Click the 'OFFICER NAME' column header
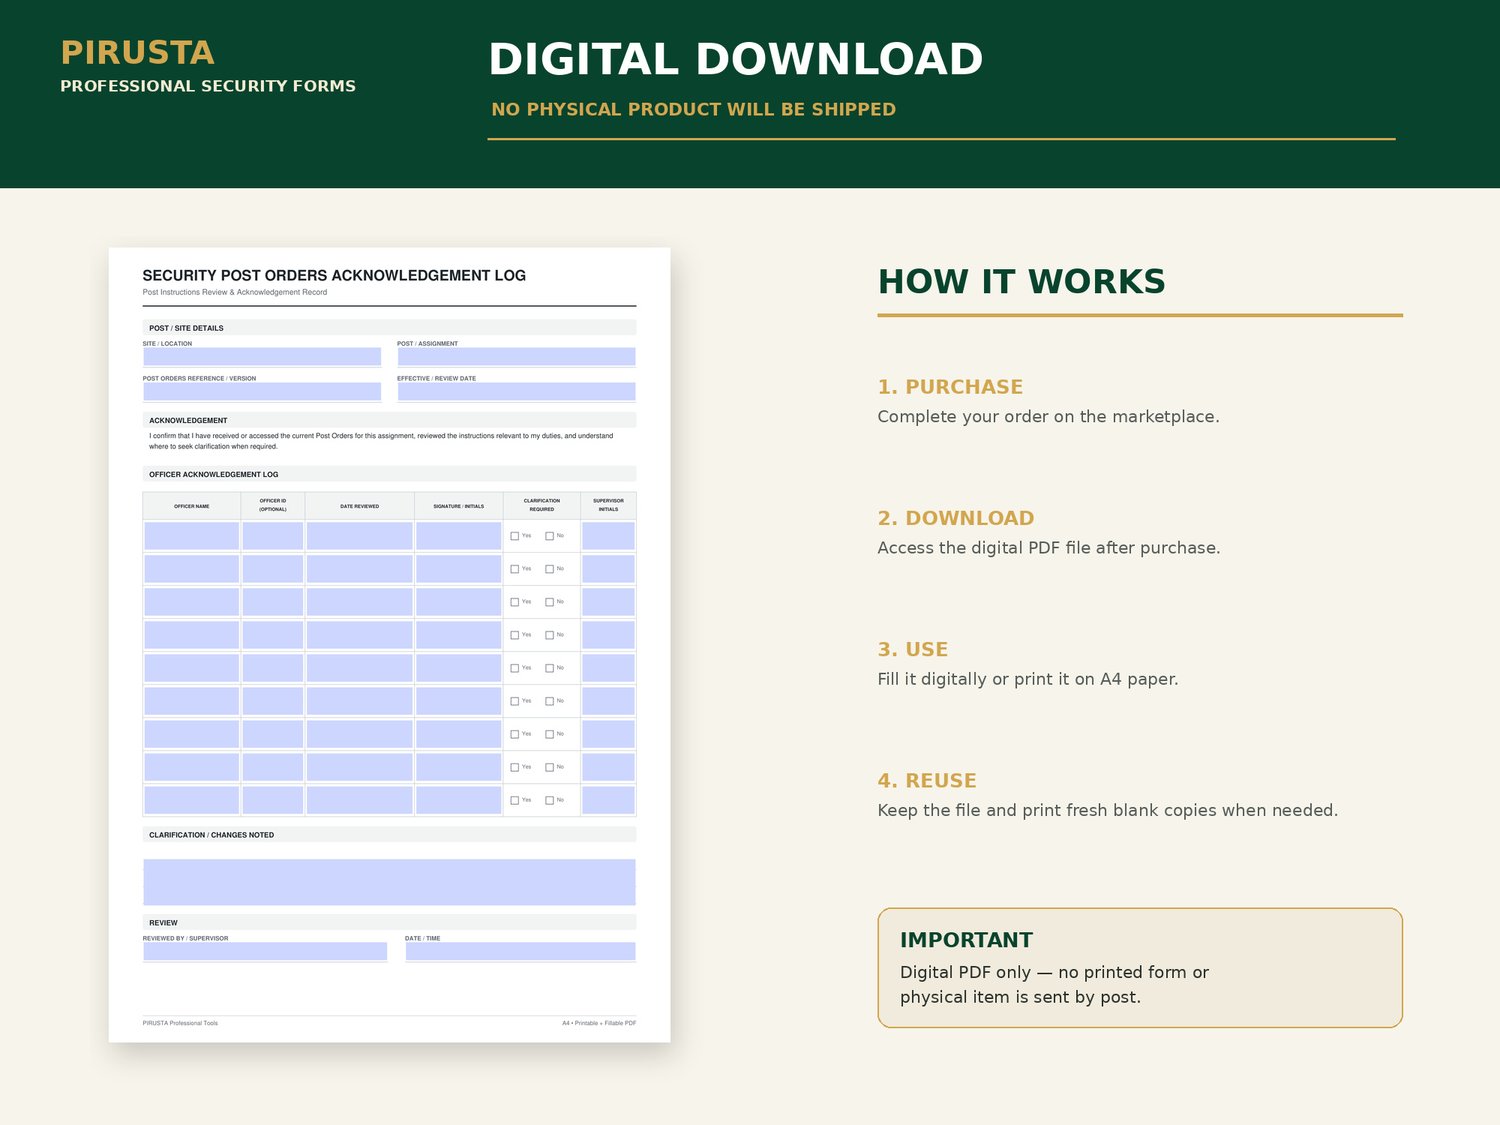 coord(192,506)
